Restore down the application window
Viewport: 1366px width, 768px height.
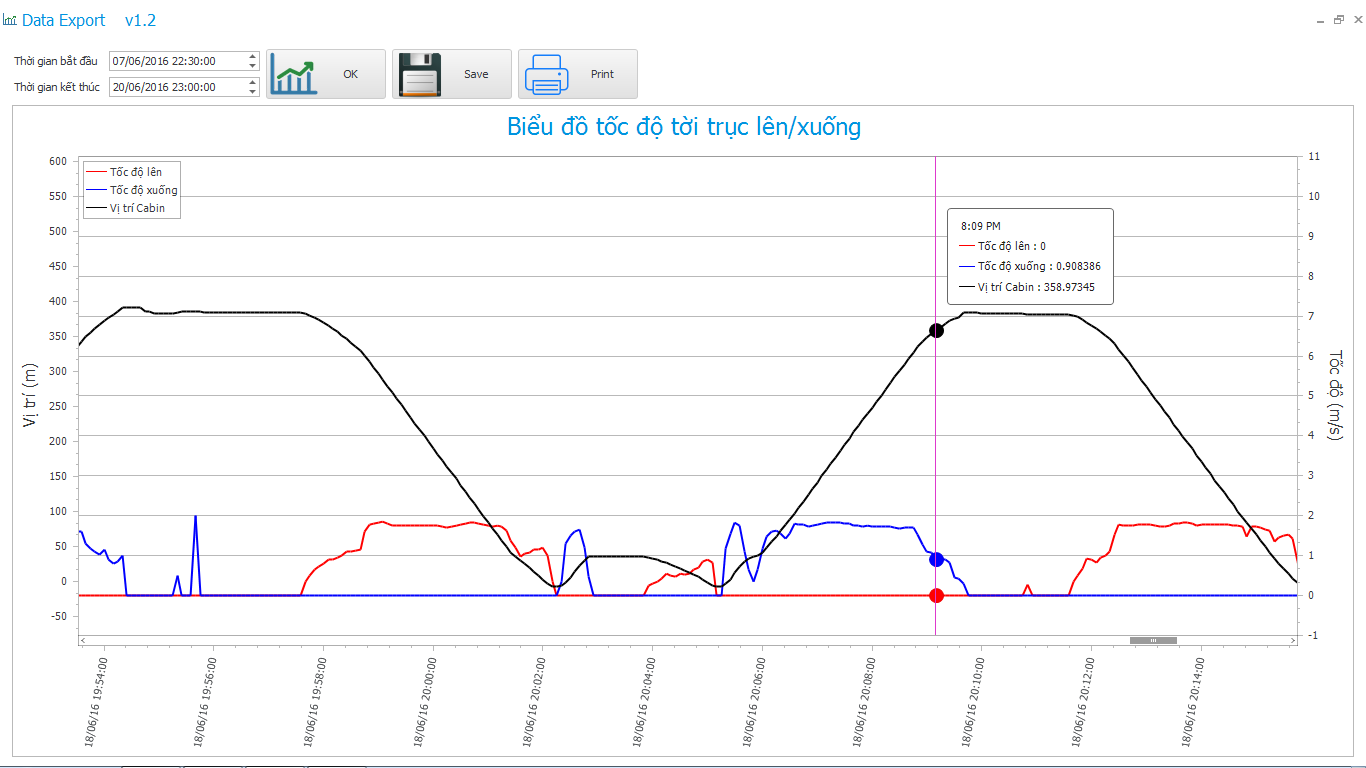click(1338, 19)
